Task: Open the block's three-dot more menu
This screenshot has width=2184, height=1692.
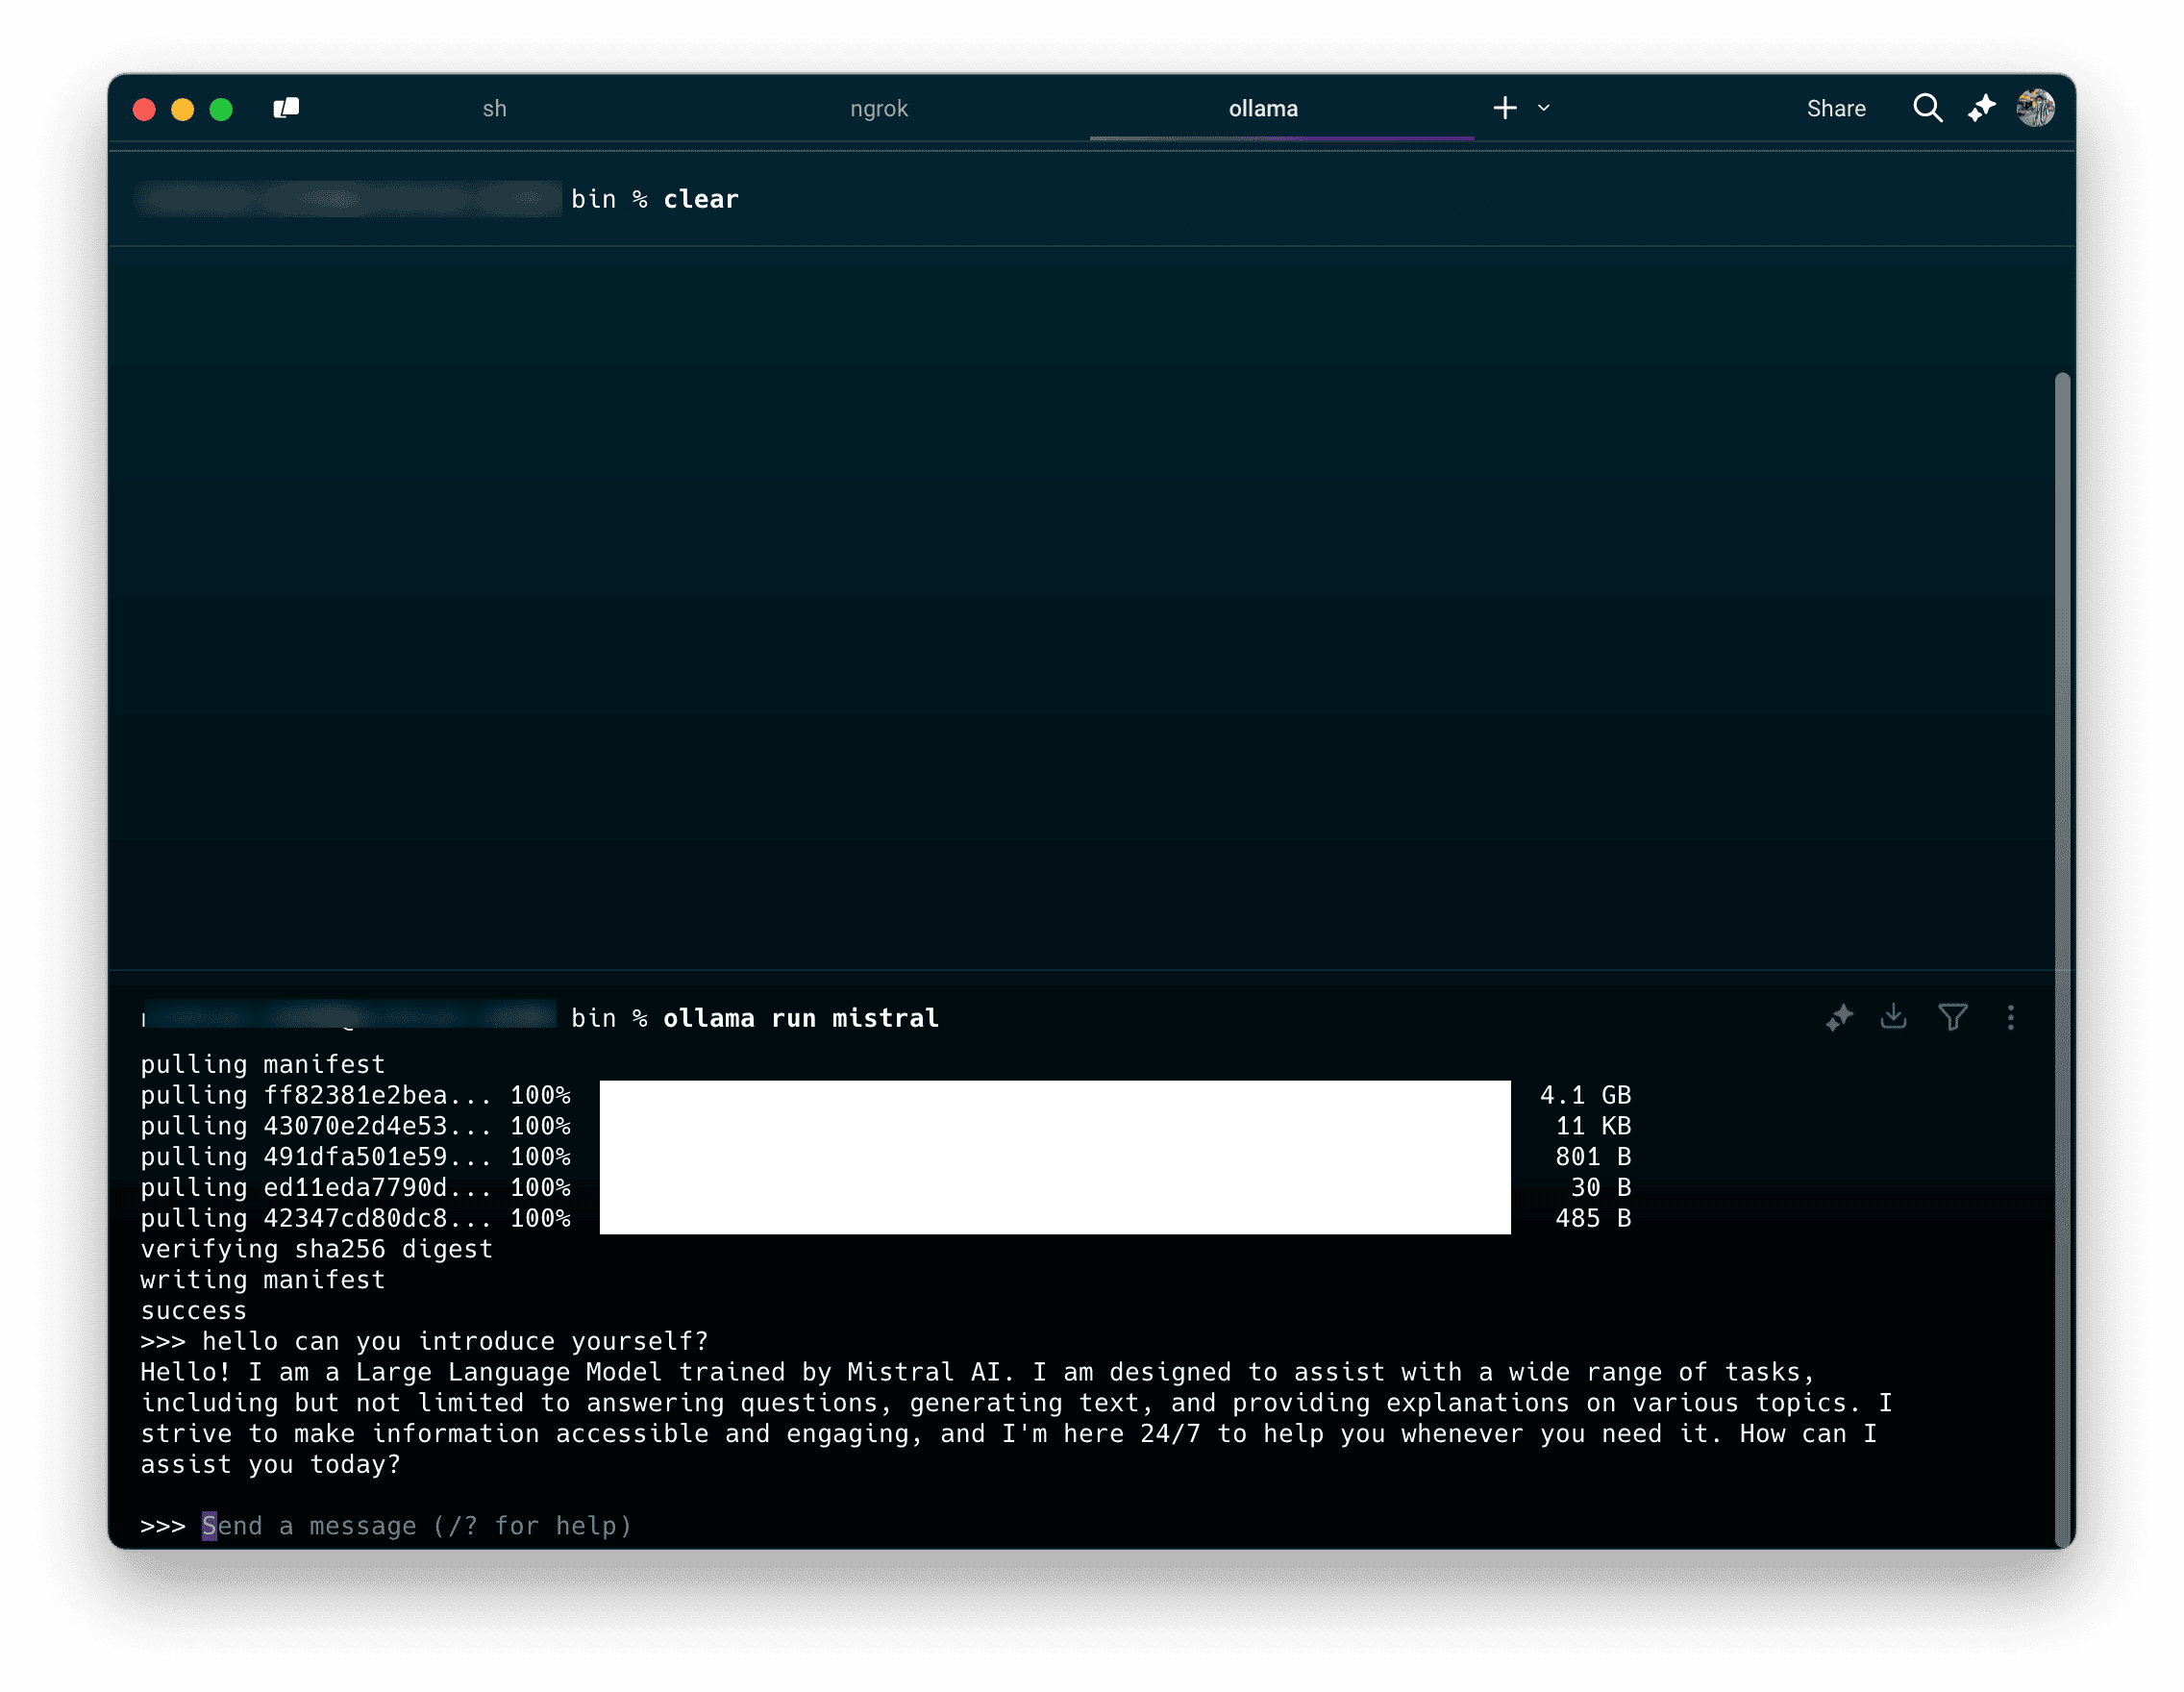Action: click(x=2010, y=1018)
